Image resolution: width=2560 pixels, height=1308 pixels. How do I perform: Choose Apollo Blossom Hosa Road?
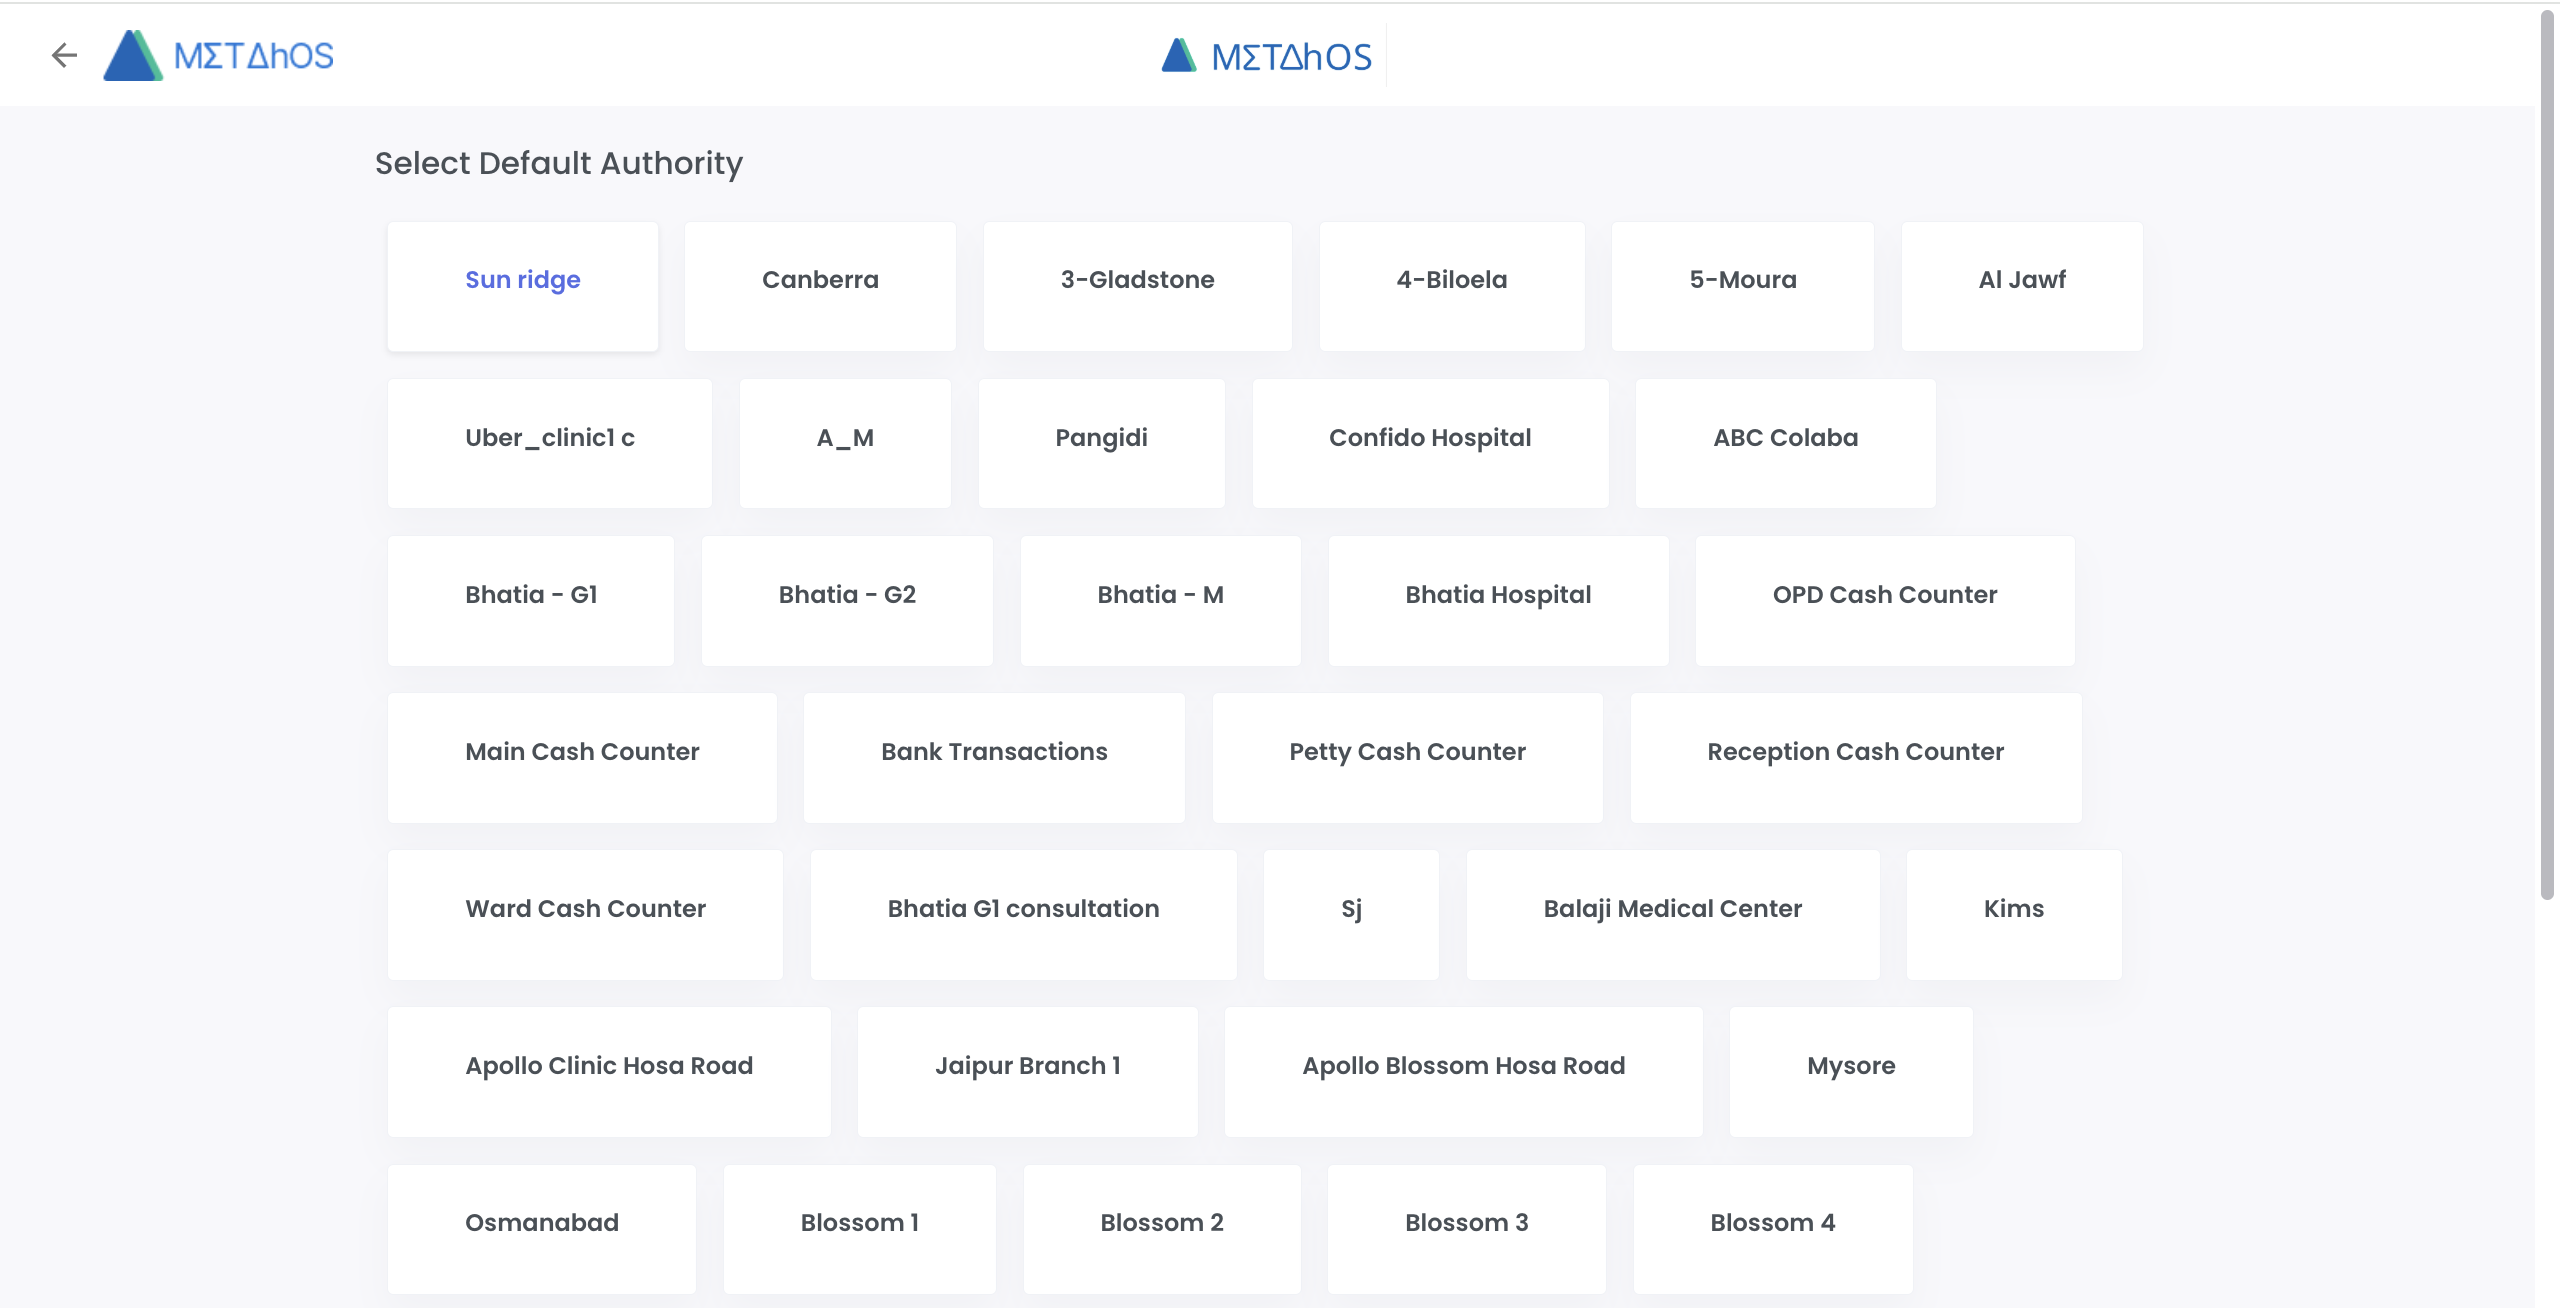point(1463,1071)
